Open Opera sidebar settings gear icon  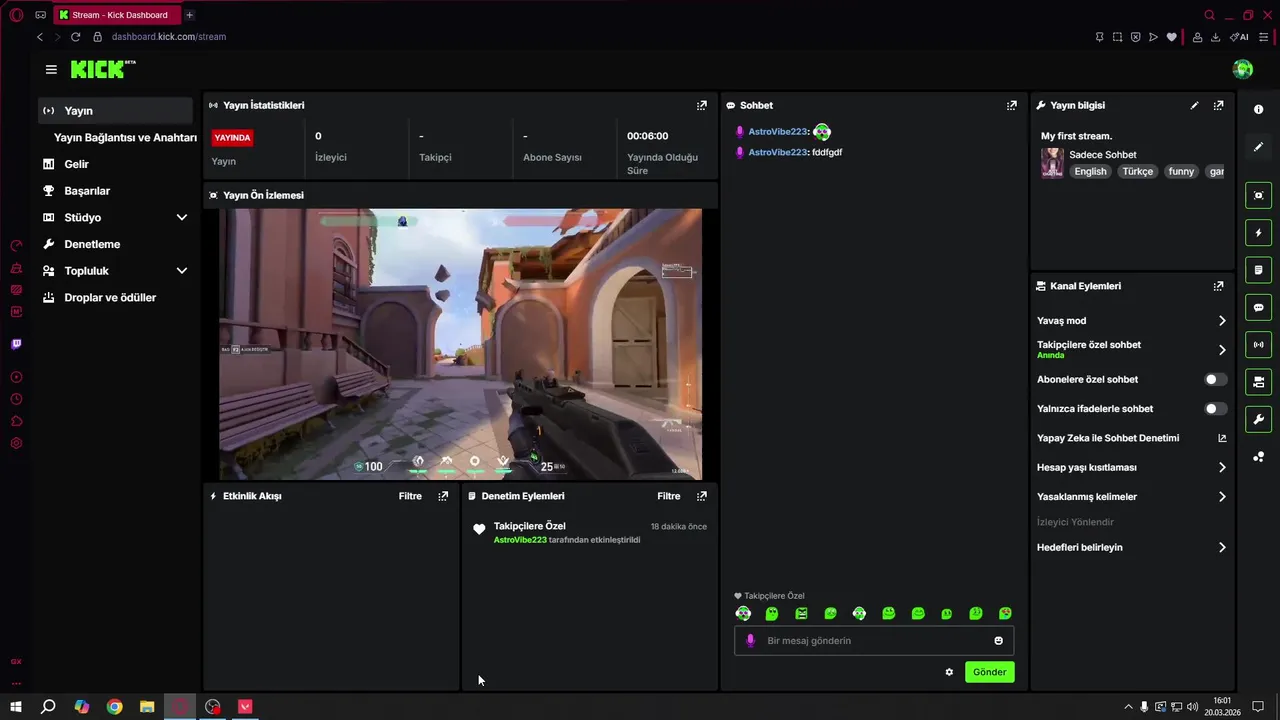[16, 443]
